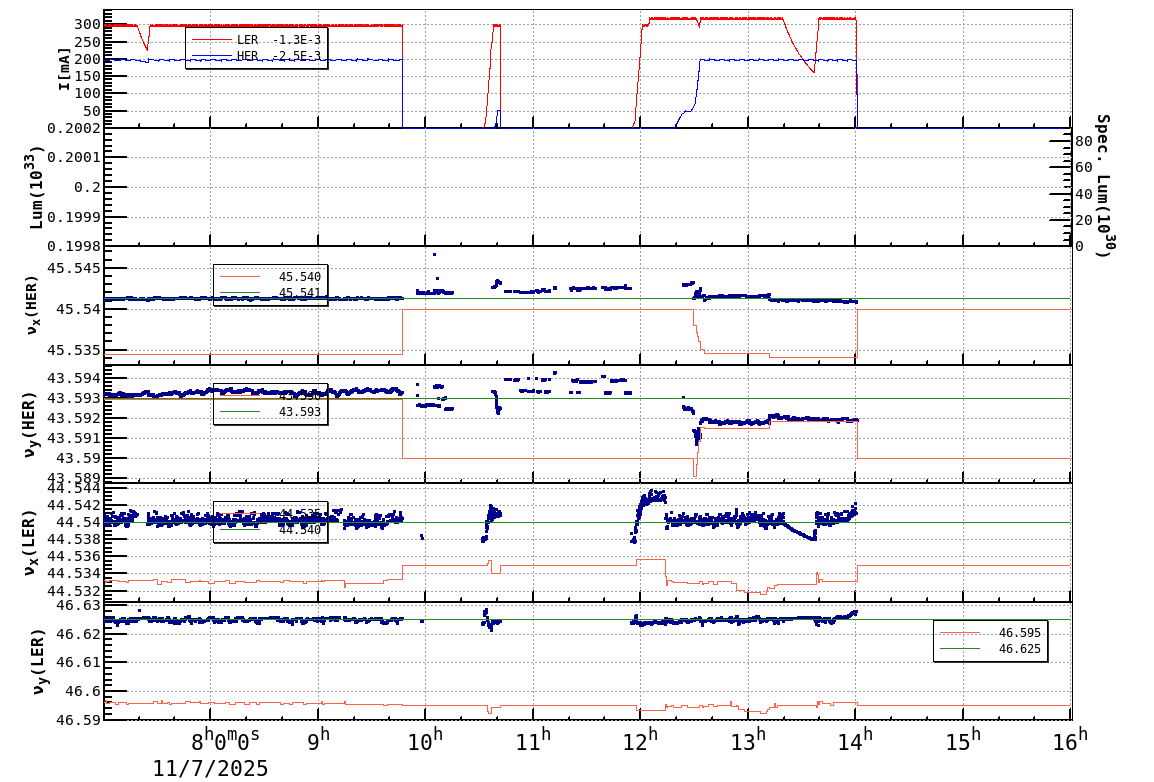Click the 11/7/2025 date label
The height and width of the screenshot is (782, 1154).
point(210,768)
